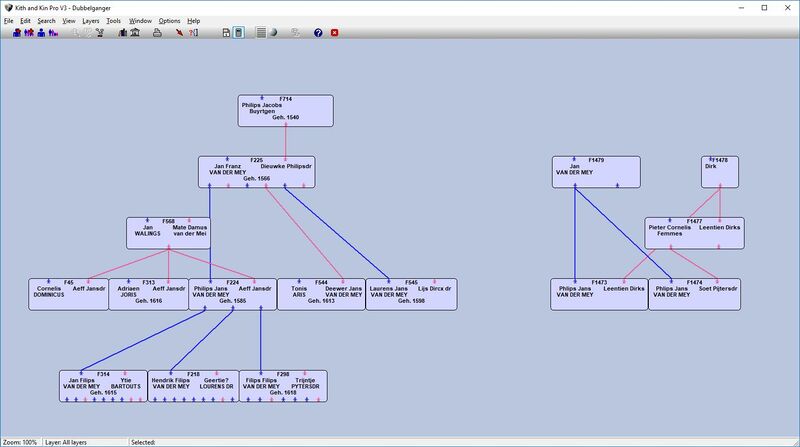Click the grey sphere toolbar icon
Image resolution: width=800 pixels, height=447 pixels.
pyautogui.click(x=273, y=32)
